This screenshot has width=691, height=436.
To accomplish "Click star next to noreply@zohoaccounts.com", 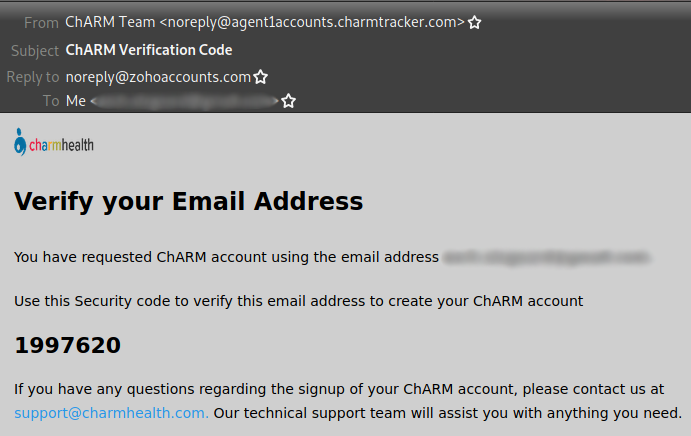I will [x=261, y=77].
